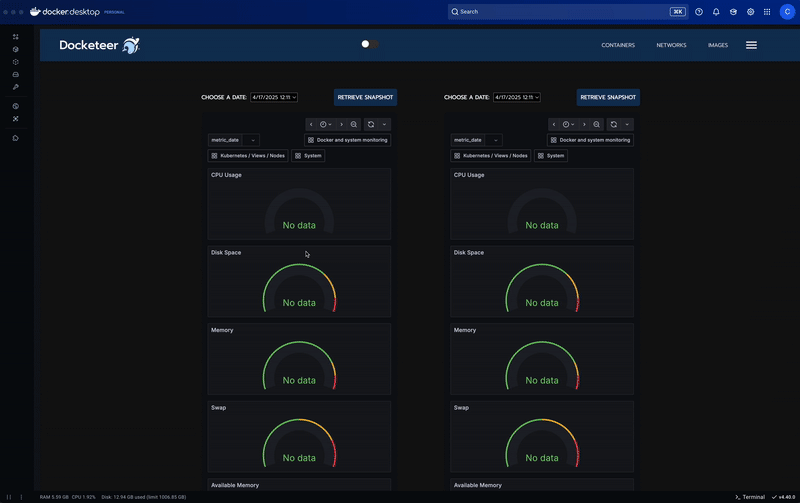
Task: Refresh the left Grafana dashboard
Action: (371, 124)
